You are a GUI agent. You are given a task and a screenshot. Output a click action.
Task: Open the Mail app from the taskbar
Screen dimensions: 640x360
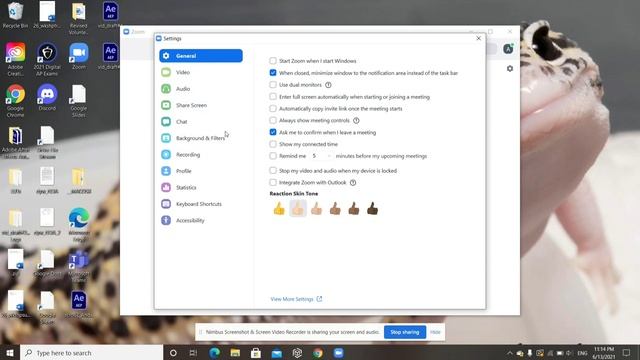click(277, 353)
